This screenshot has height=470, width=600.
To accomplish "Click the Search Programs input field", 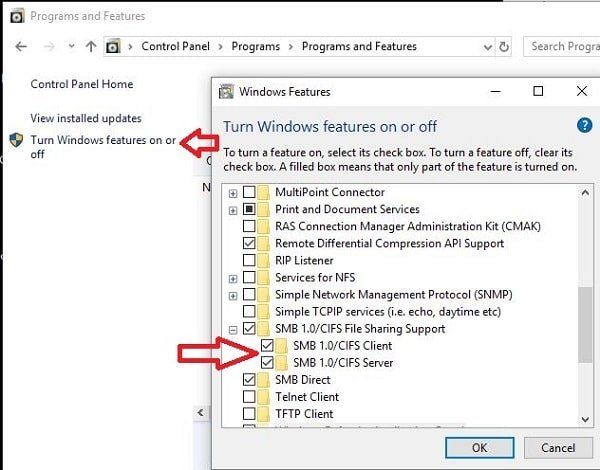I will tap(560, 46).
